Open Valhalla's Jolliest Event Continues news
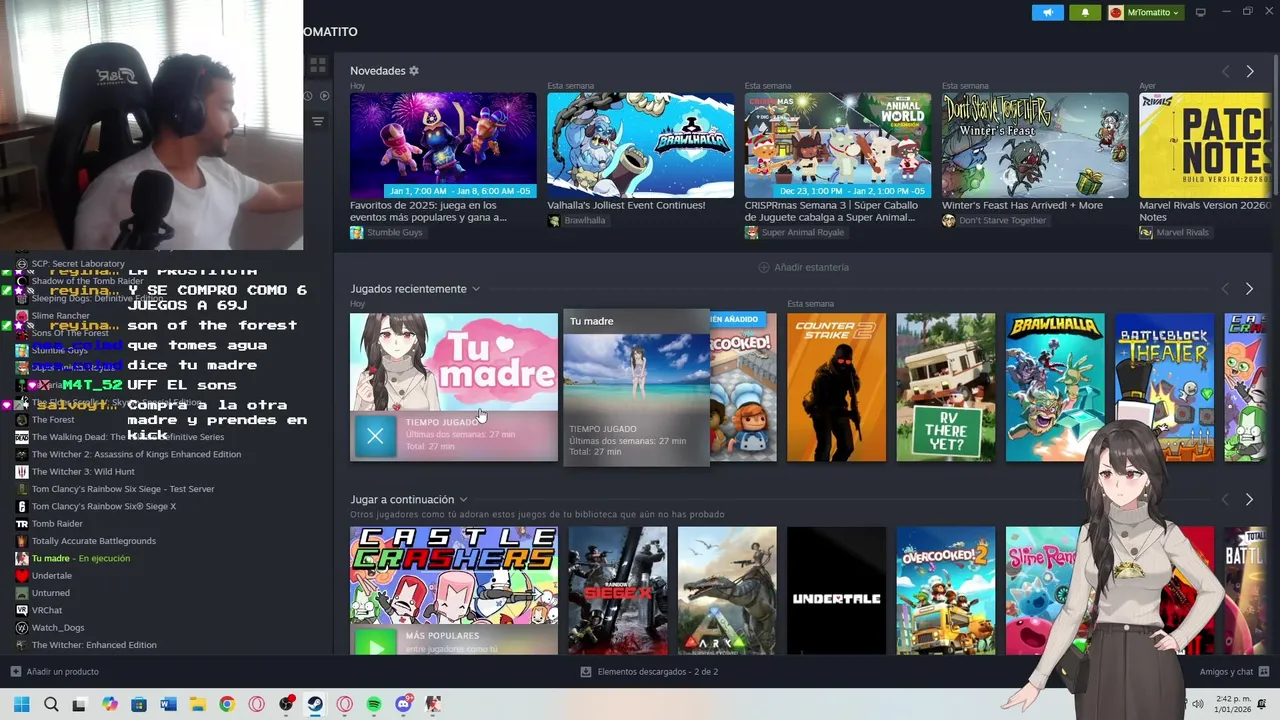 640,145
